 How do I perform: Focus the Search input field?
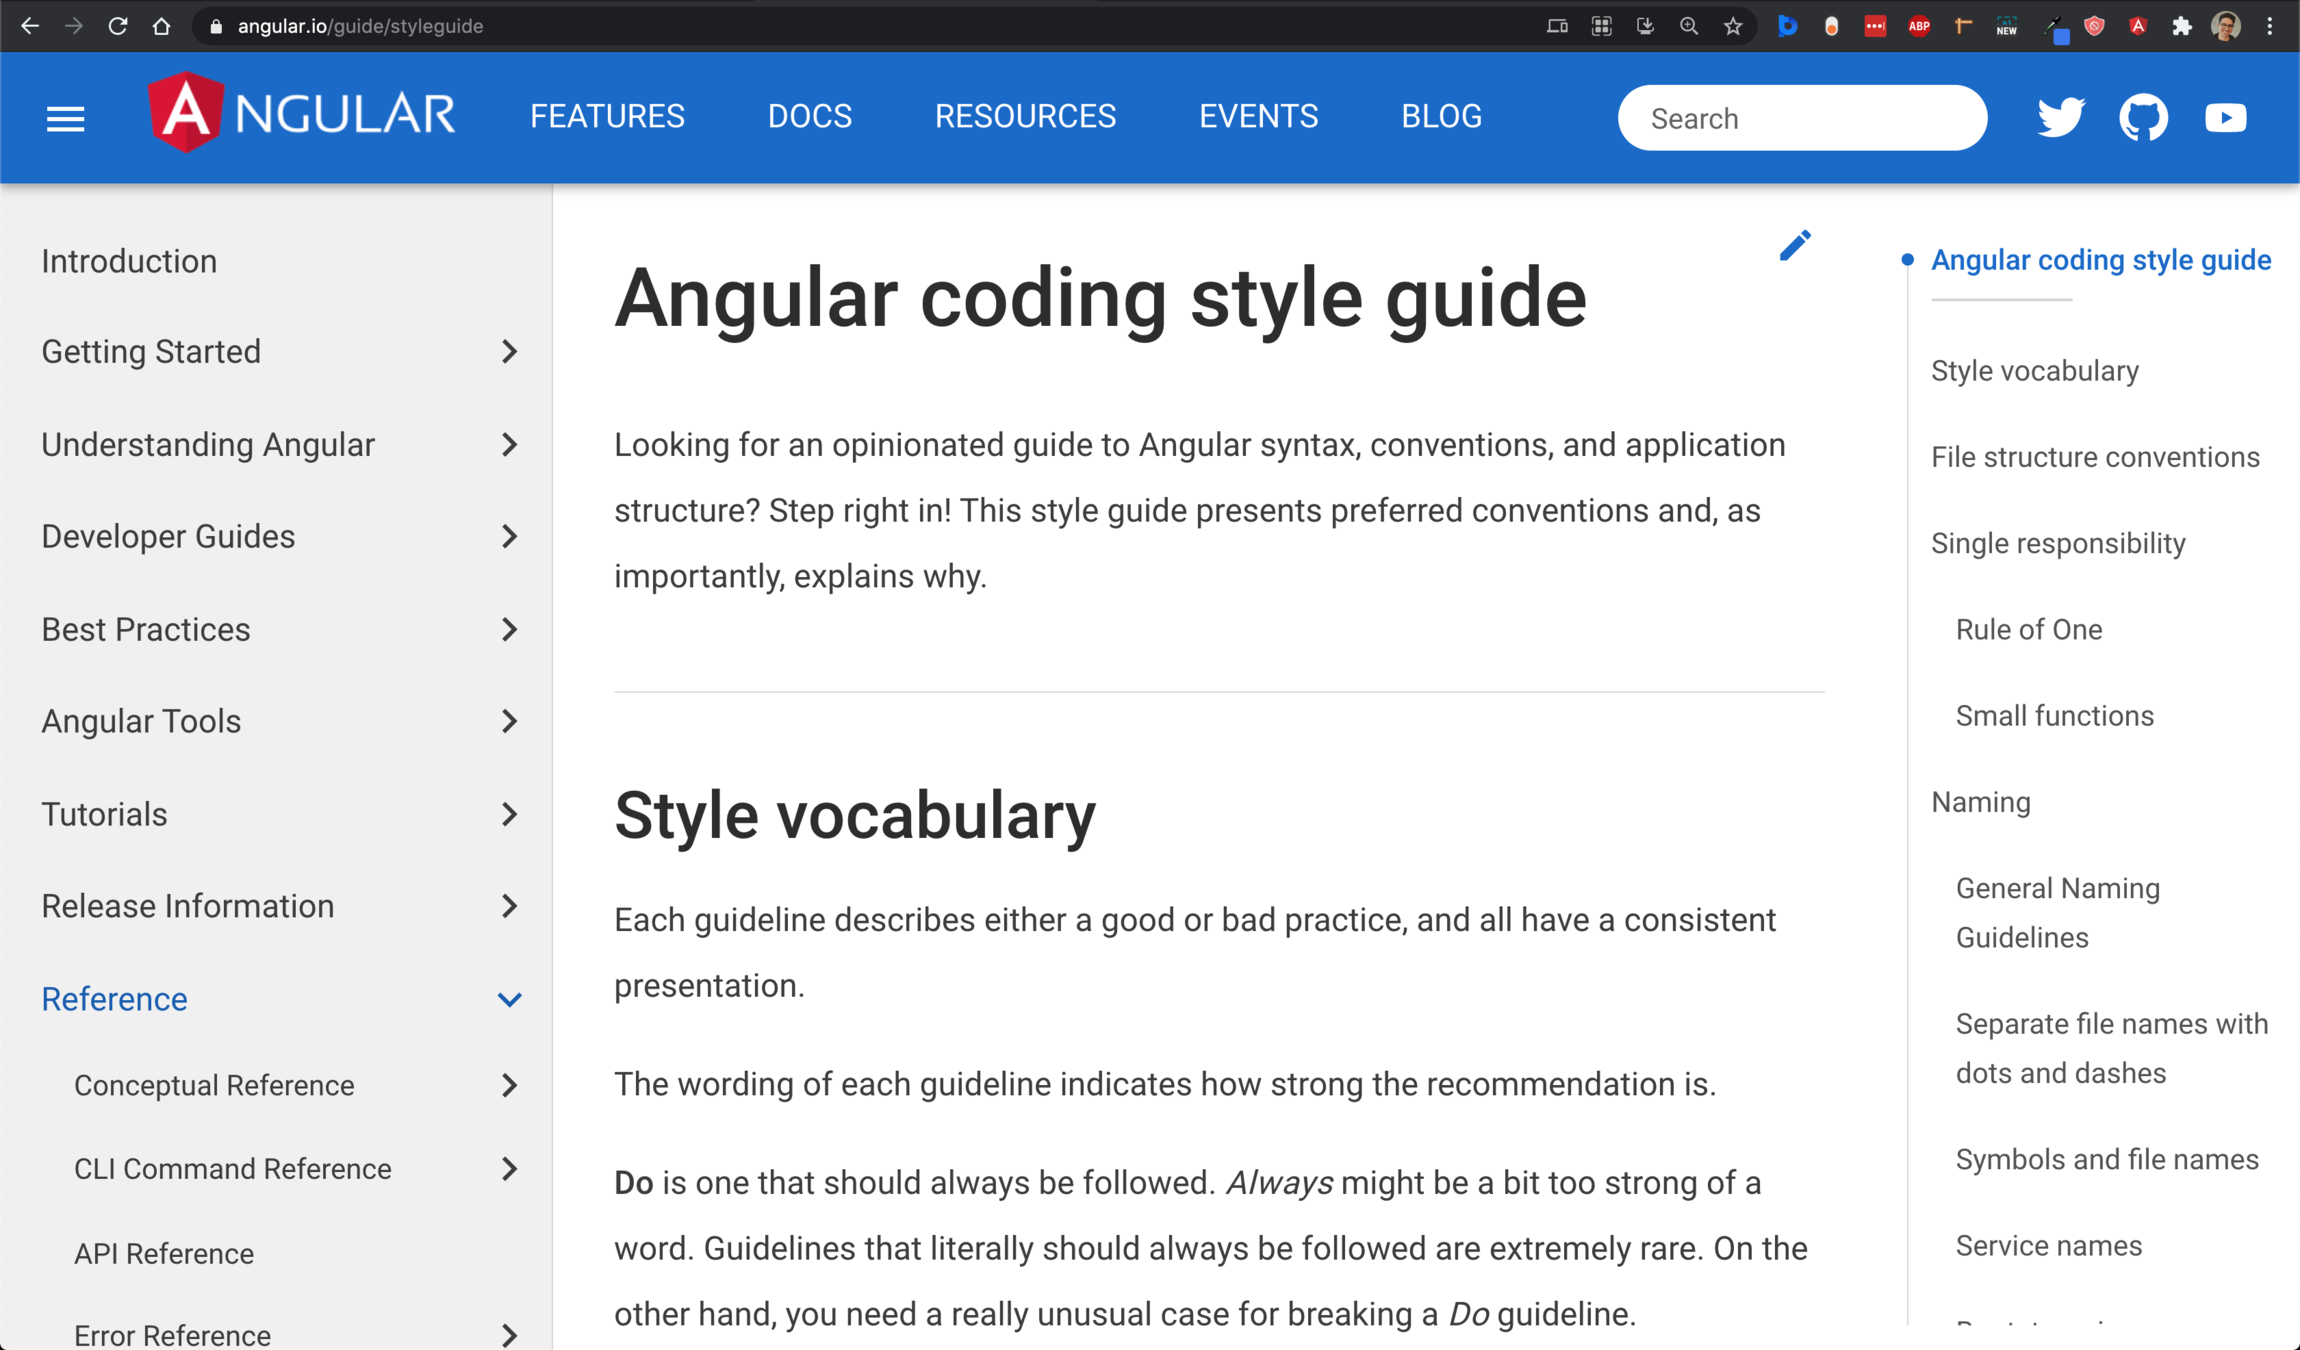(x=1801, y=118)
